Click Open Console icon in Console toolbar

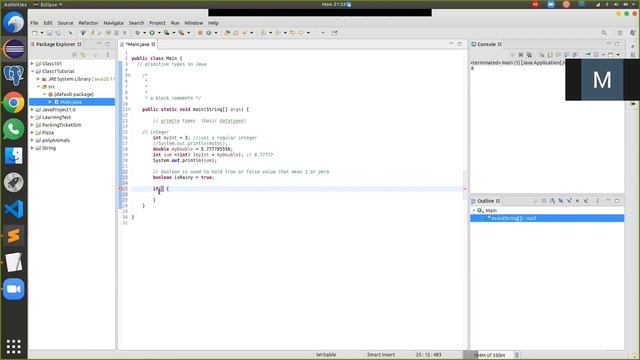click(611, 54)
